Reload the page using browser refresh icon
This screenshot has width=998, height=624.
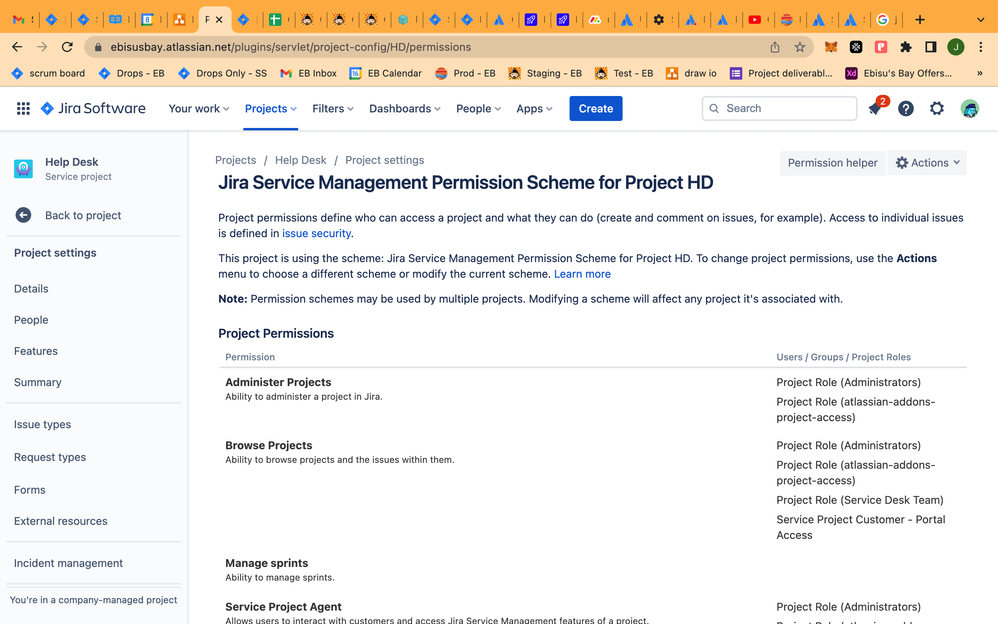(x=67, y=47)
